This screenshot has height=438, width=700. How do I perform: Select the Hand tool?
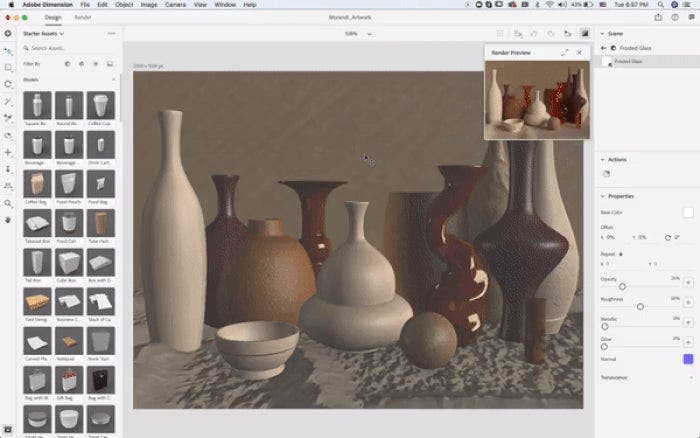pos(8,220)
